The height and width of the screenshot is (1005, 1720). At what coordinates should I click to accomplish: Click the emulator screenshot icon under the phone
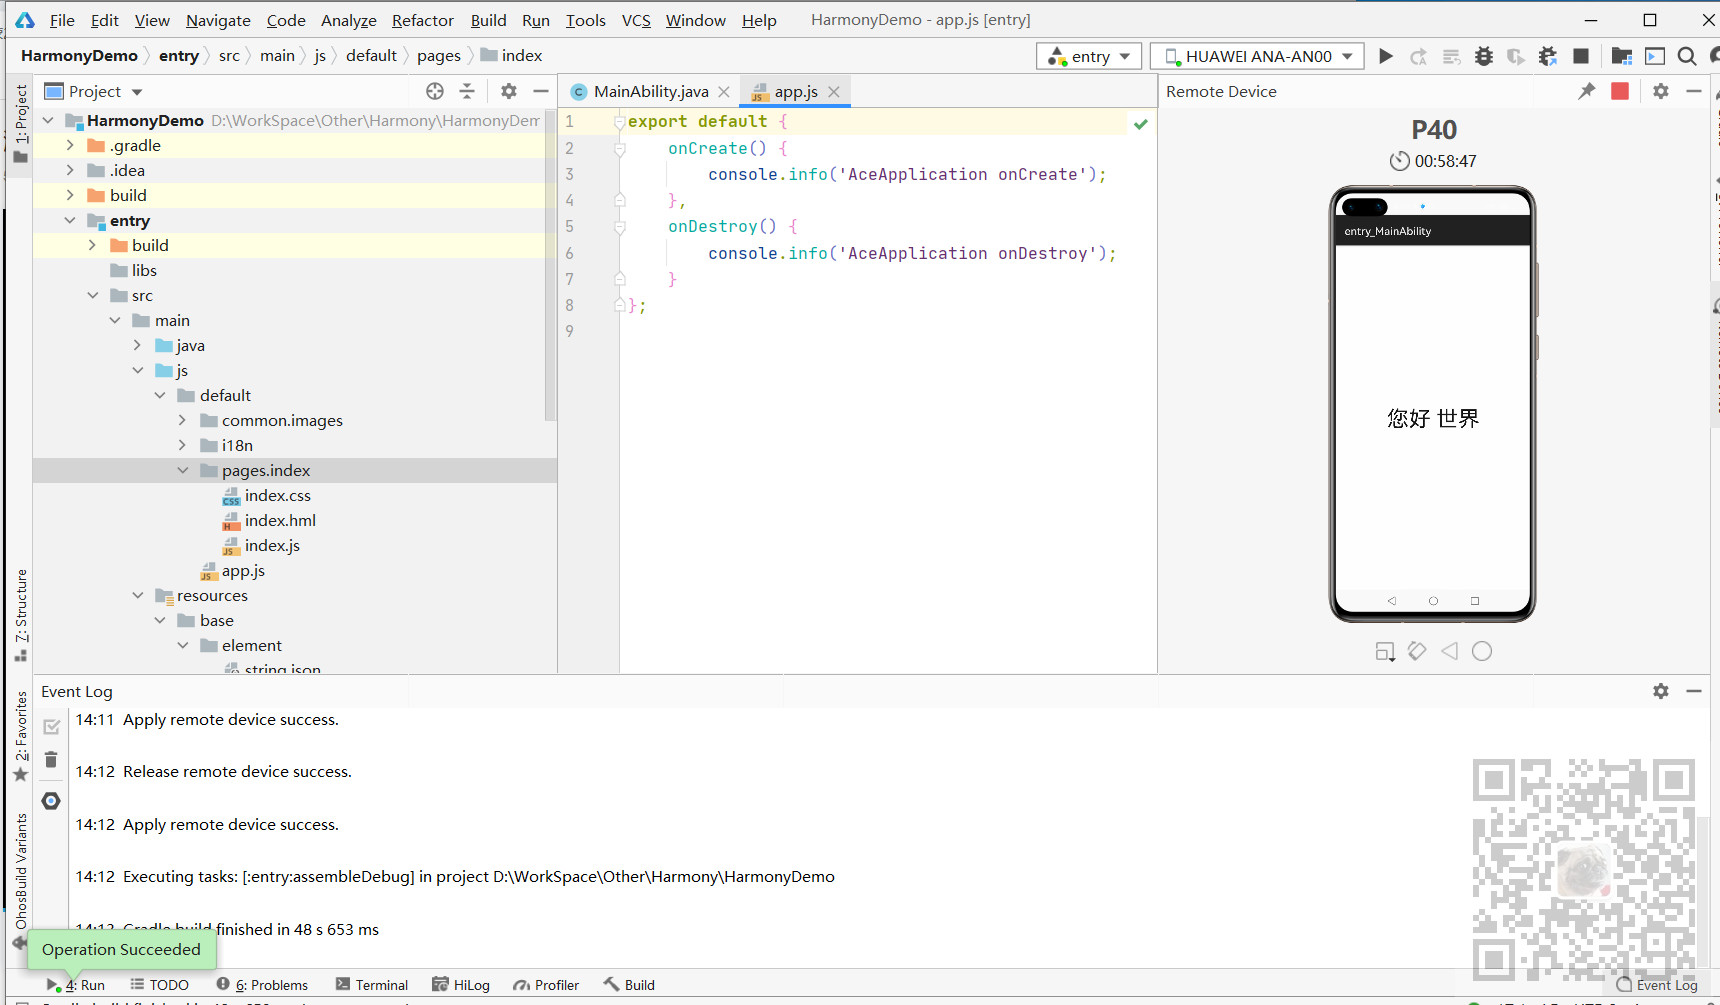pyautogui.click(x=1385, y=652)
